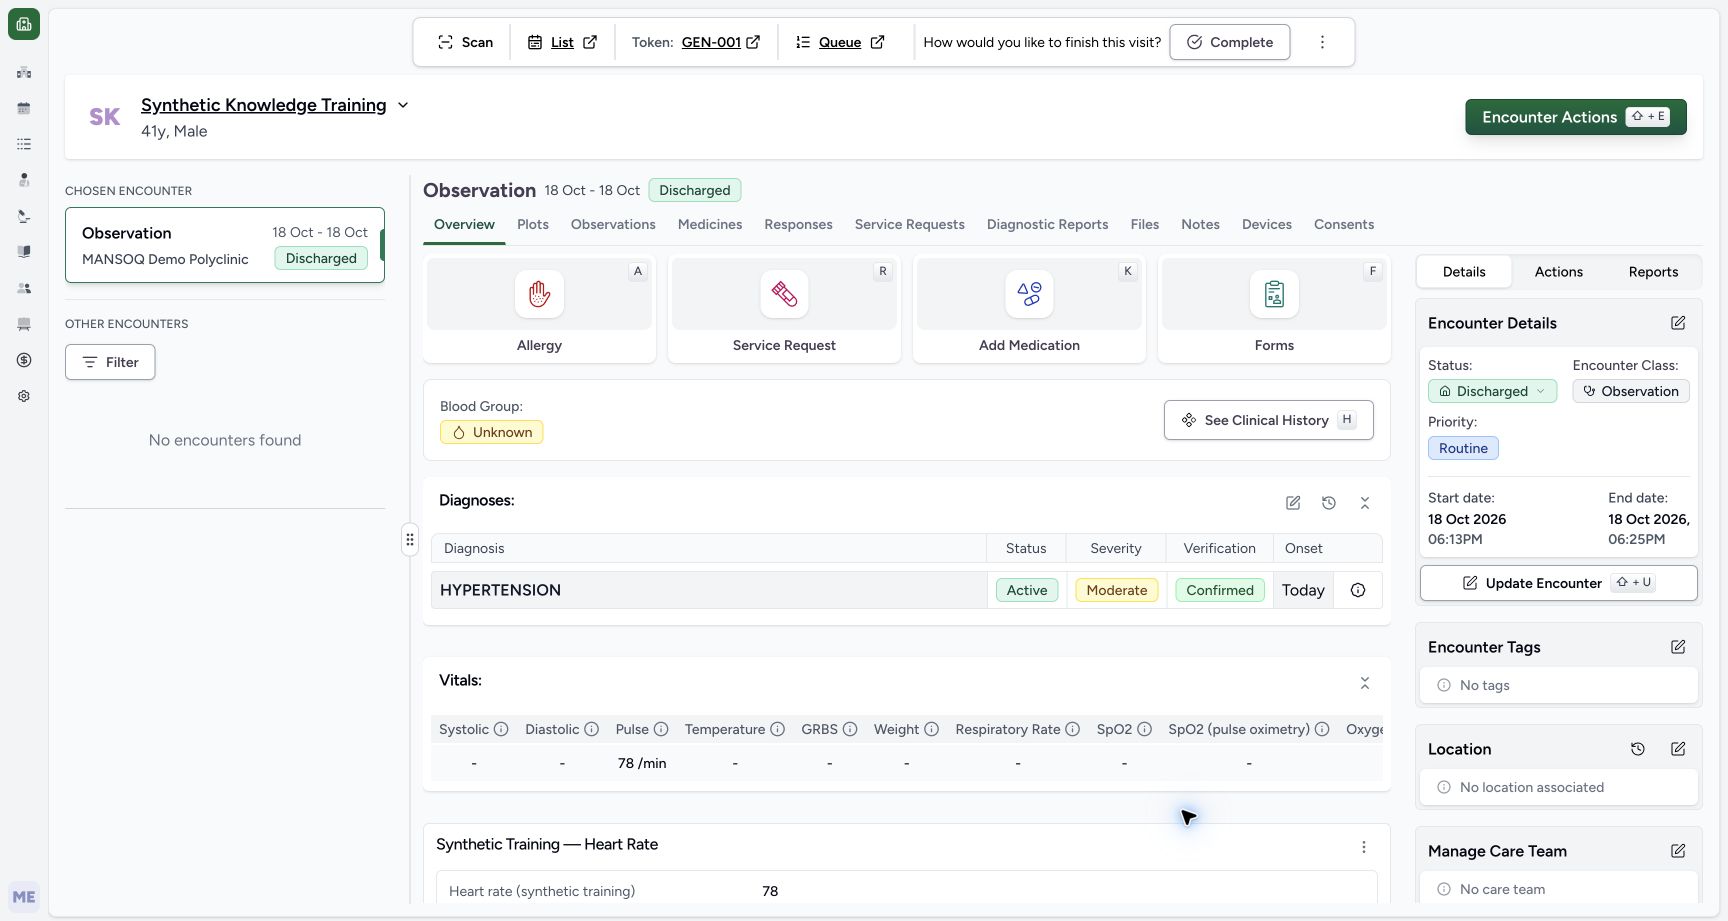
Task: Click the Unknown blood group badge
Action: (x=492, y=432)
